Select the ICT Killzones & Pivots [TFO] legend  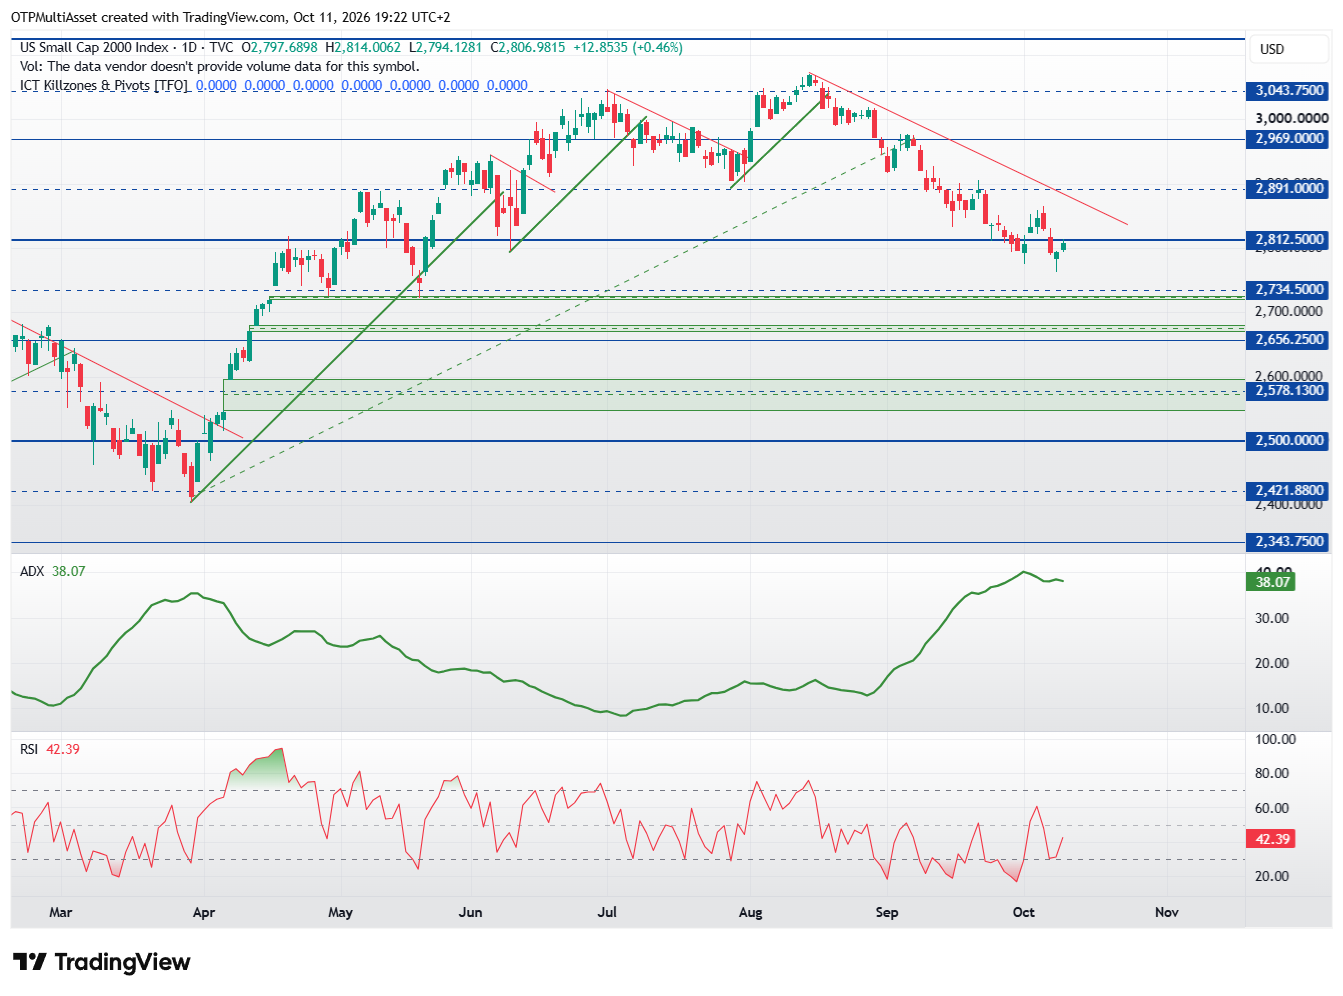click(x=104, y=85)
